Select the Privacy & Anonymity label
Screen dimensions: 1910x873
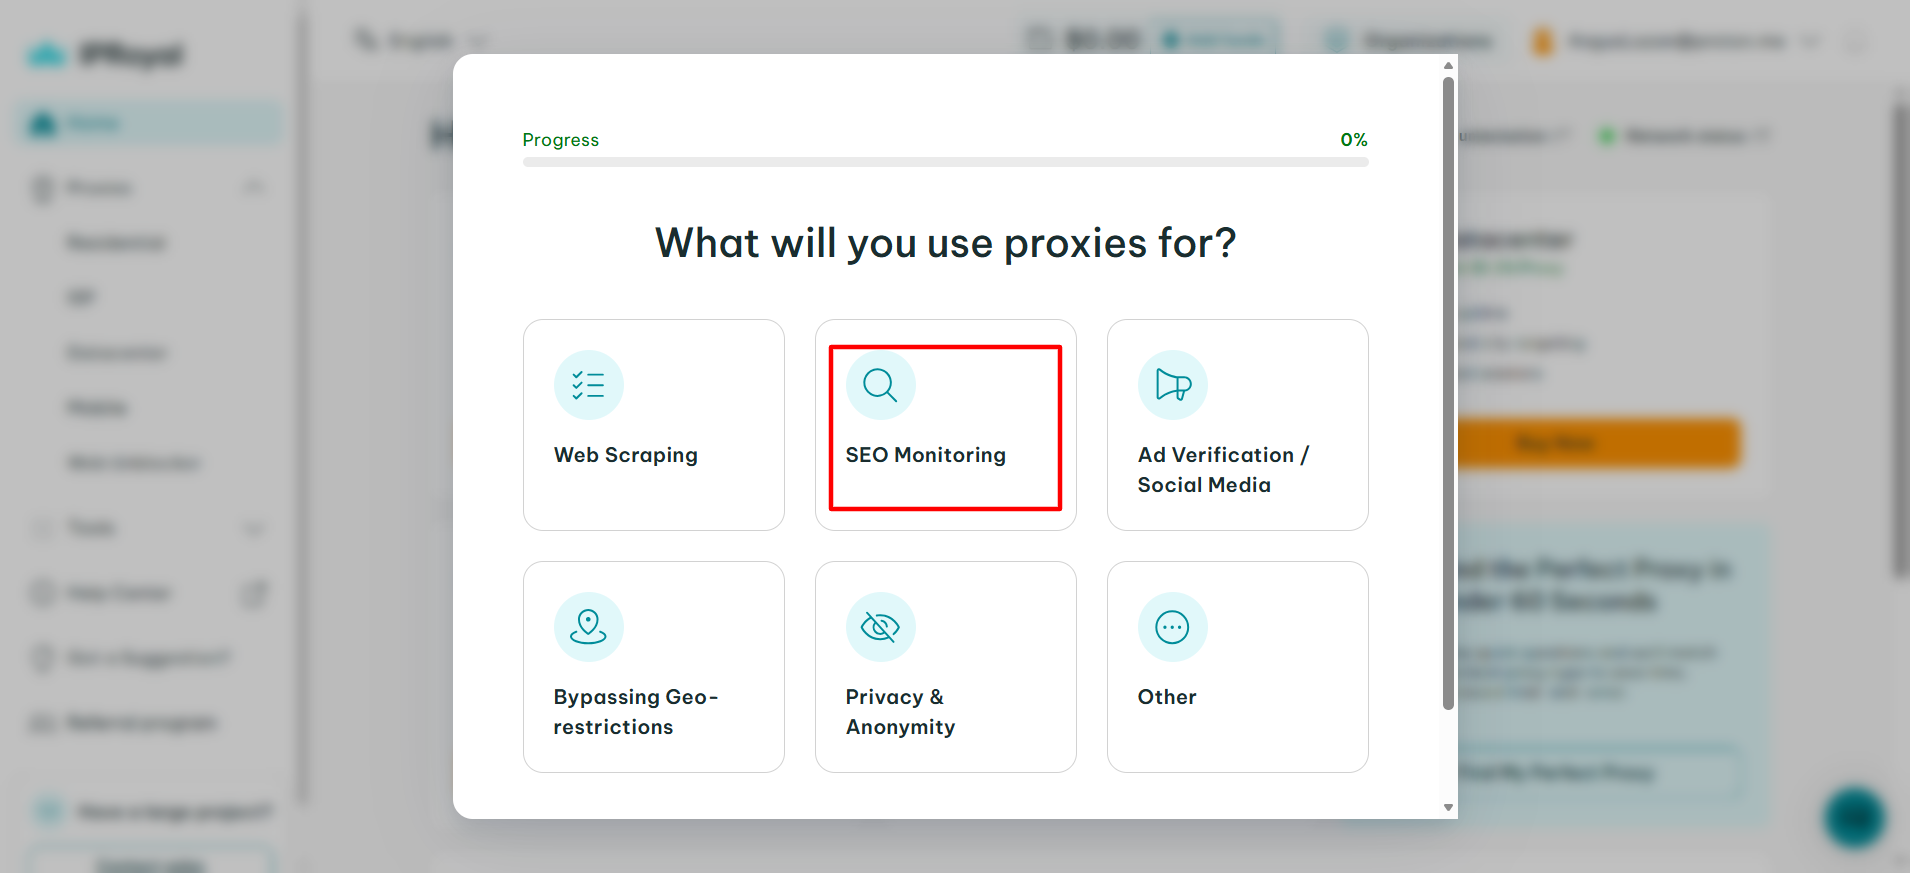point(900,712)
